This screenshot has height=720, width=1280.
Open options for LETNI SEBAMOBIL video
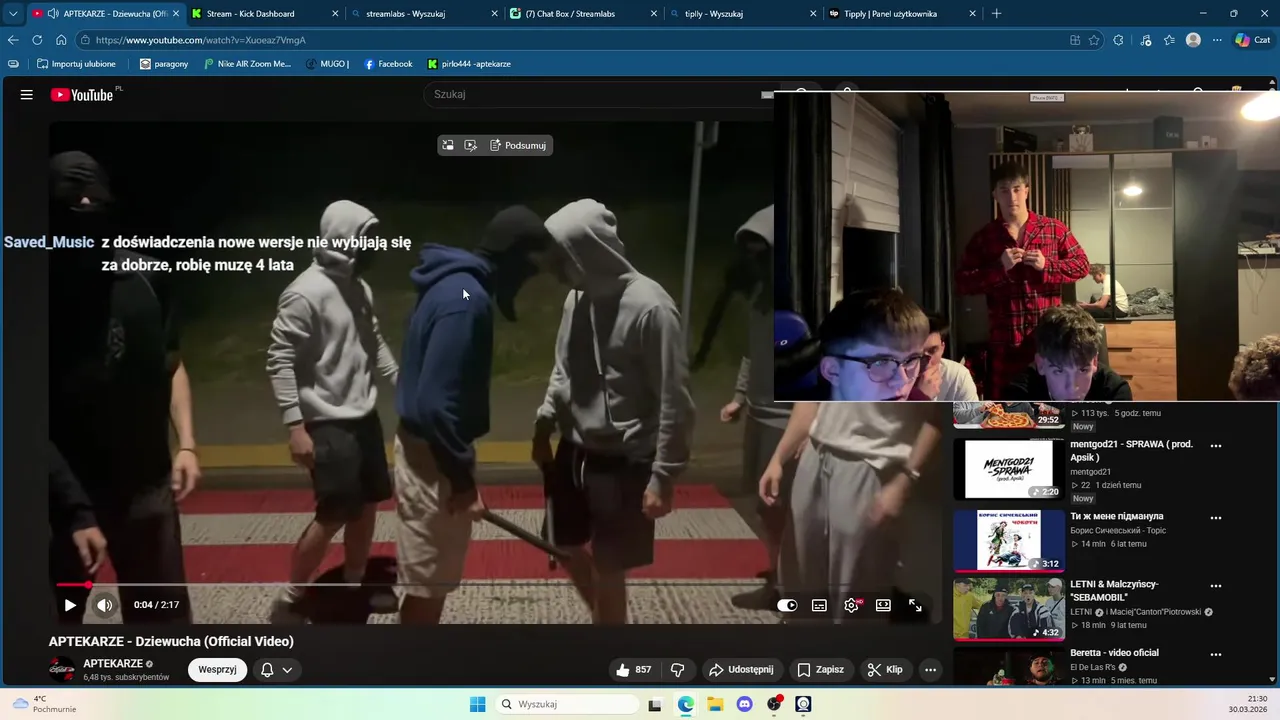click(x=1216, y=586)
